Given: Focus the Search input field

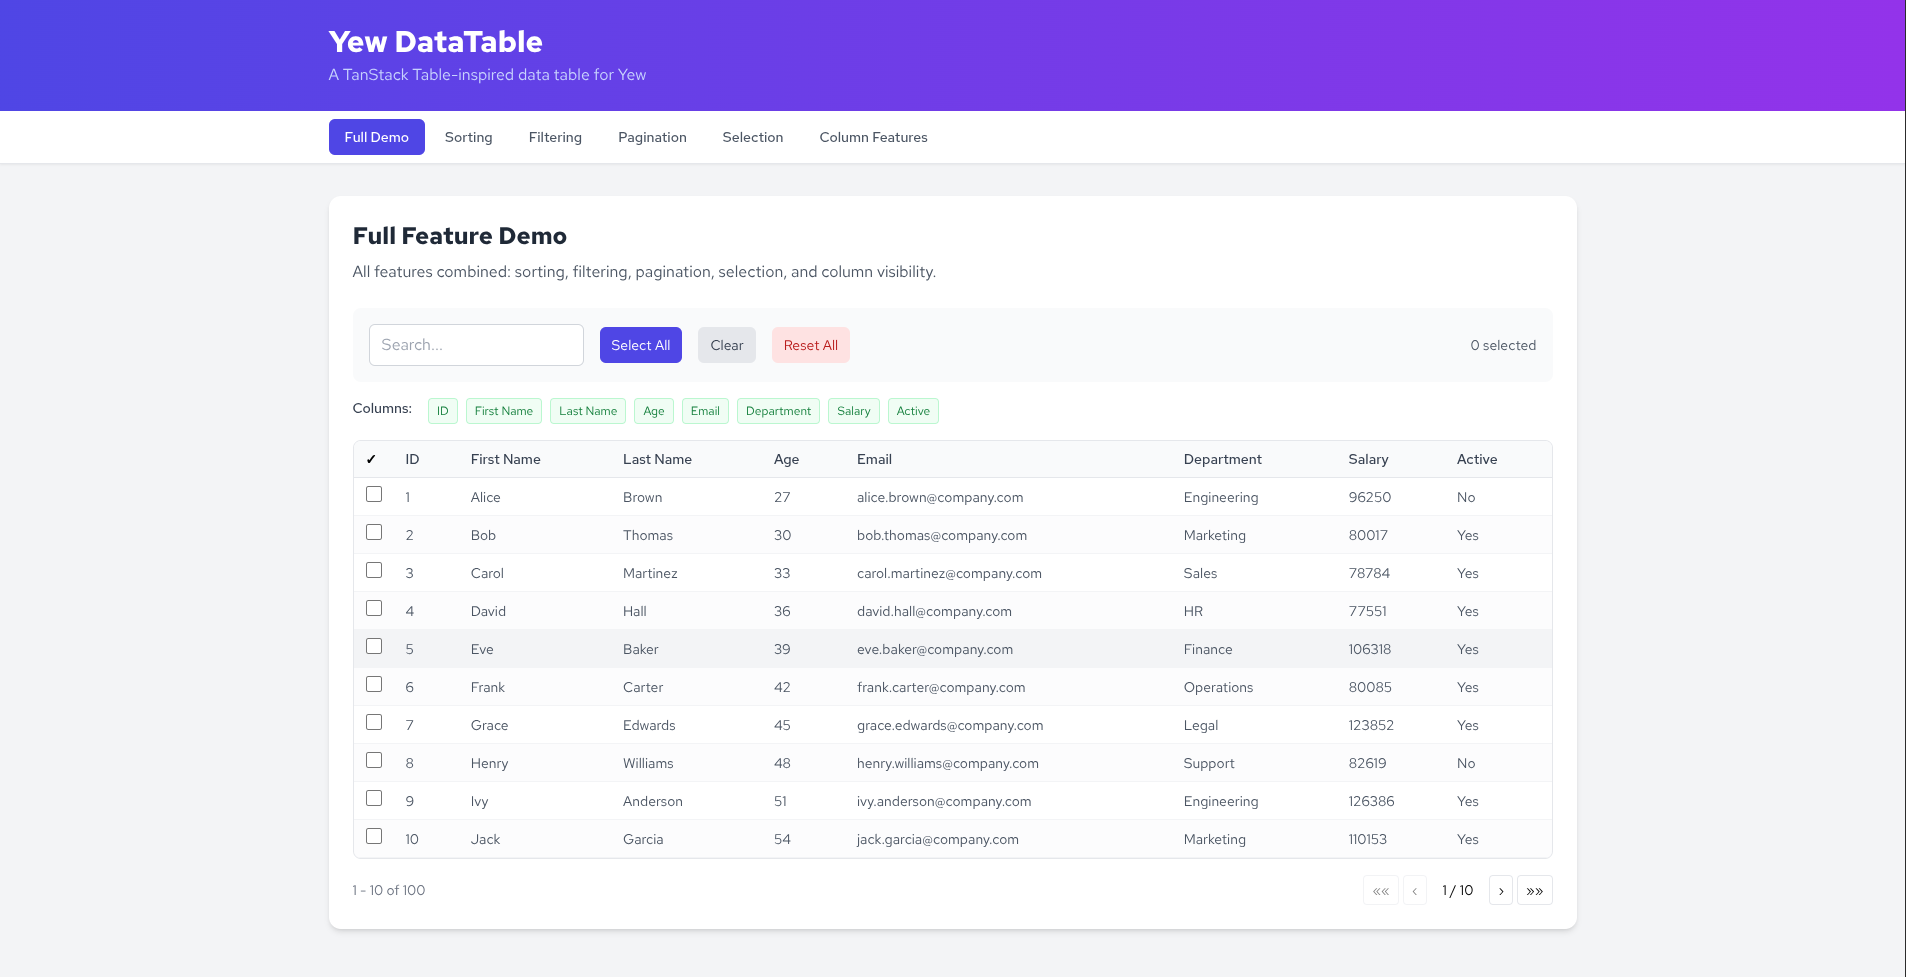Looking at the screenshot, I should tap(476, 345).
